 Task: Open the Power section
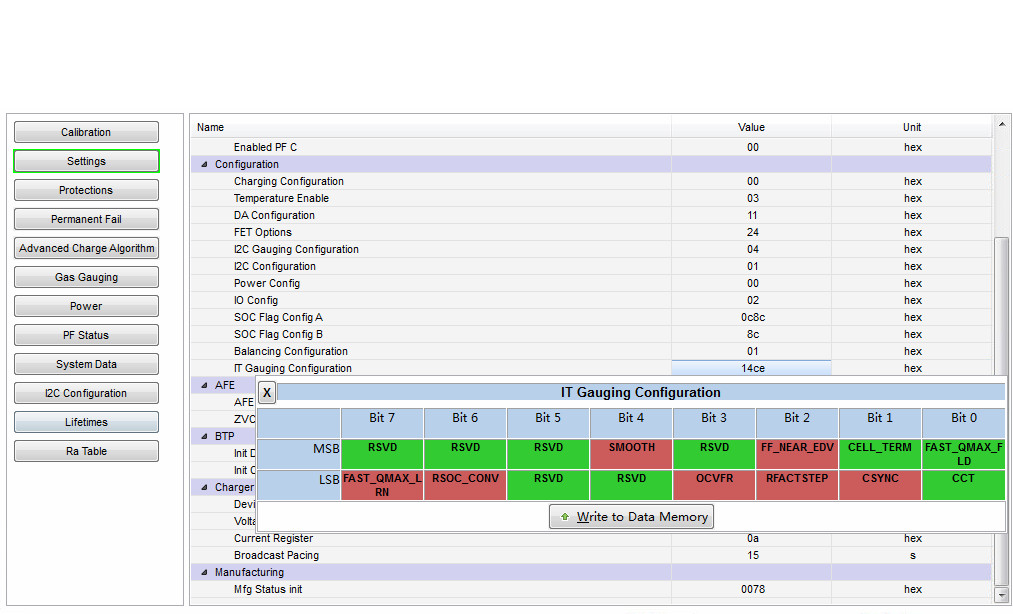[x=86, y=306]
